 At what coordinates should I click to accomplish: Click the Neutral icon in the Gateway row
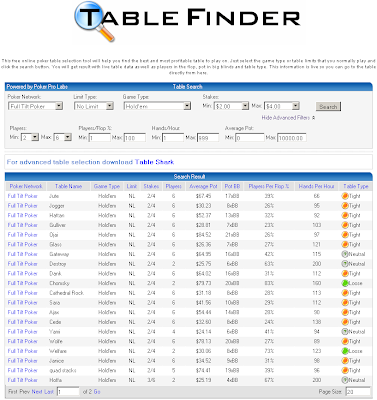click(345, 254)
